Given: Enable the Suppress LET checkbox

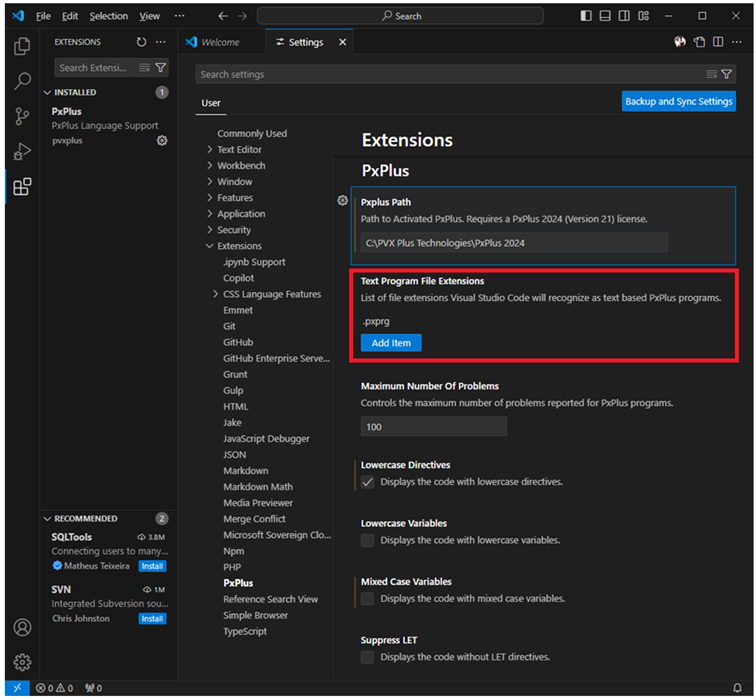Looking at the screenshot, I should 368,657.
